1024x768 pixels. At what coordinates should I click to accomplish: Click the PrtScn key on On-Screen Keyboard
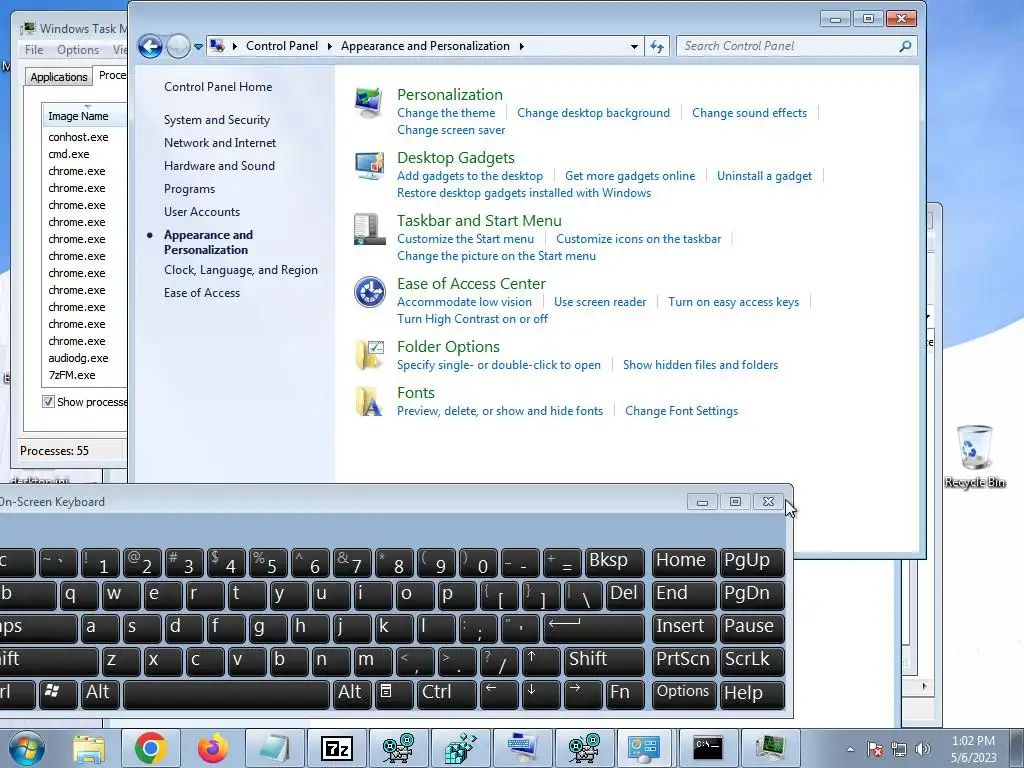click(x=684, y=660)
